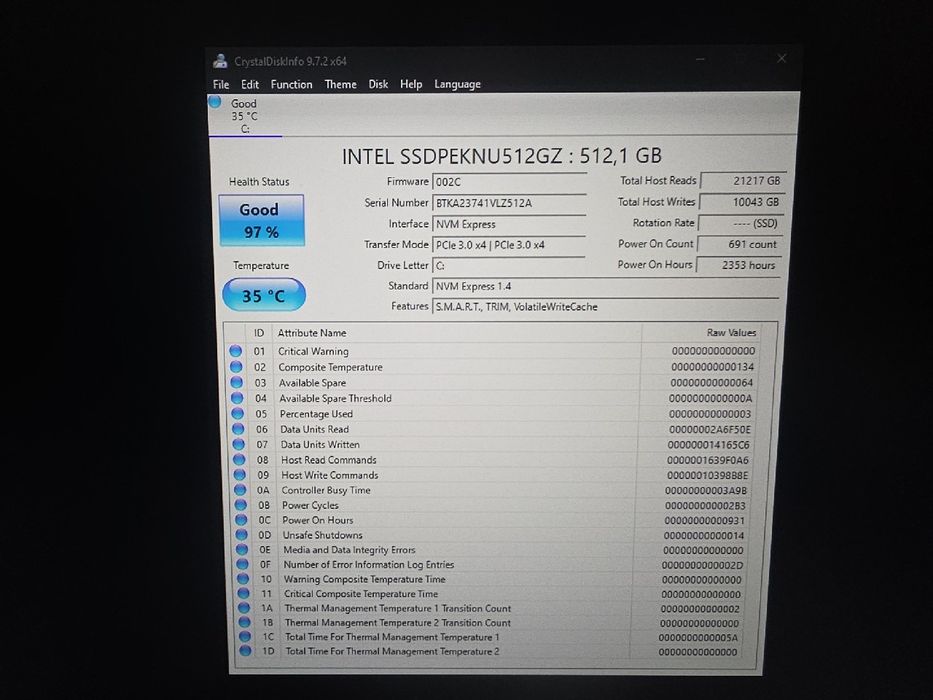The width and height of the screenshot is (933, 700).
Task: Click the Good 97 % health status button
Action: pos(261,220)
